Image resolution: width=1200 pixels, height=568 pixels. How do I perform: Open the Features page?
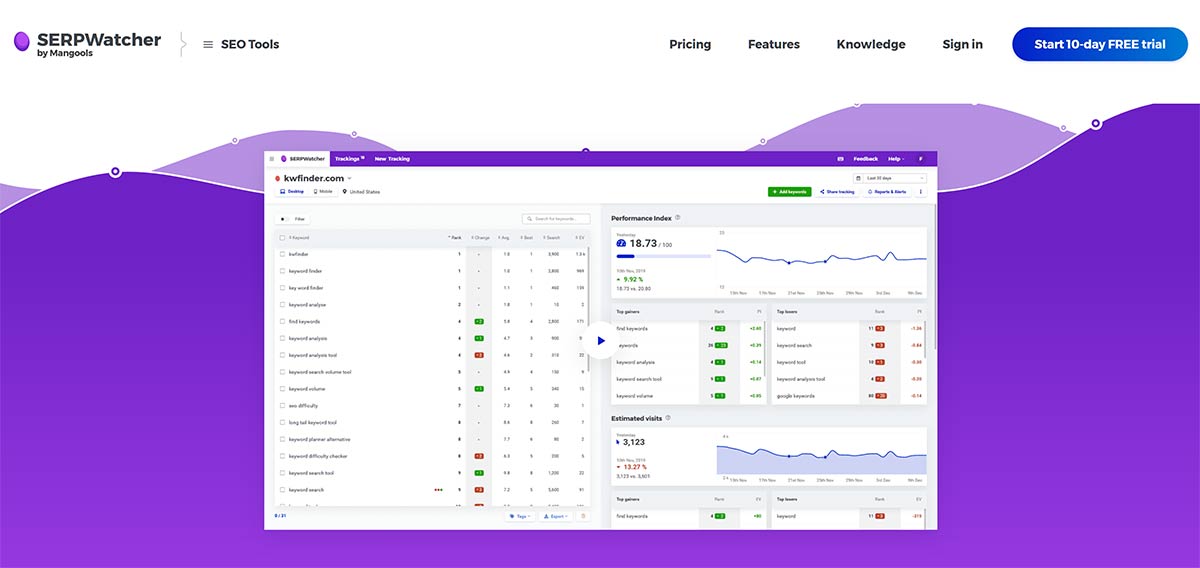pos(774,44)
